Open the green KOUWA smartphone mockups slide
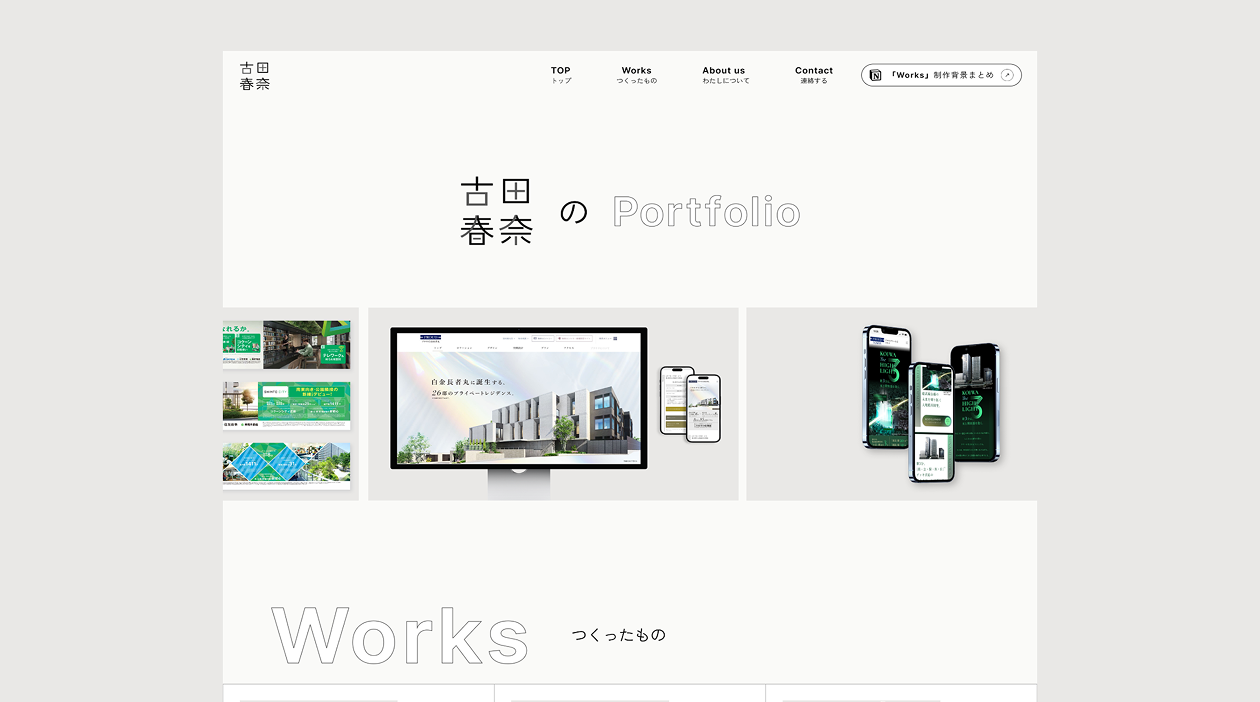 point(930,403)
